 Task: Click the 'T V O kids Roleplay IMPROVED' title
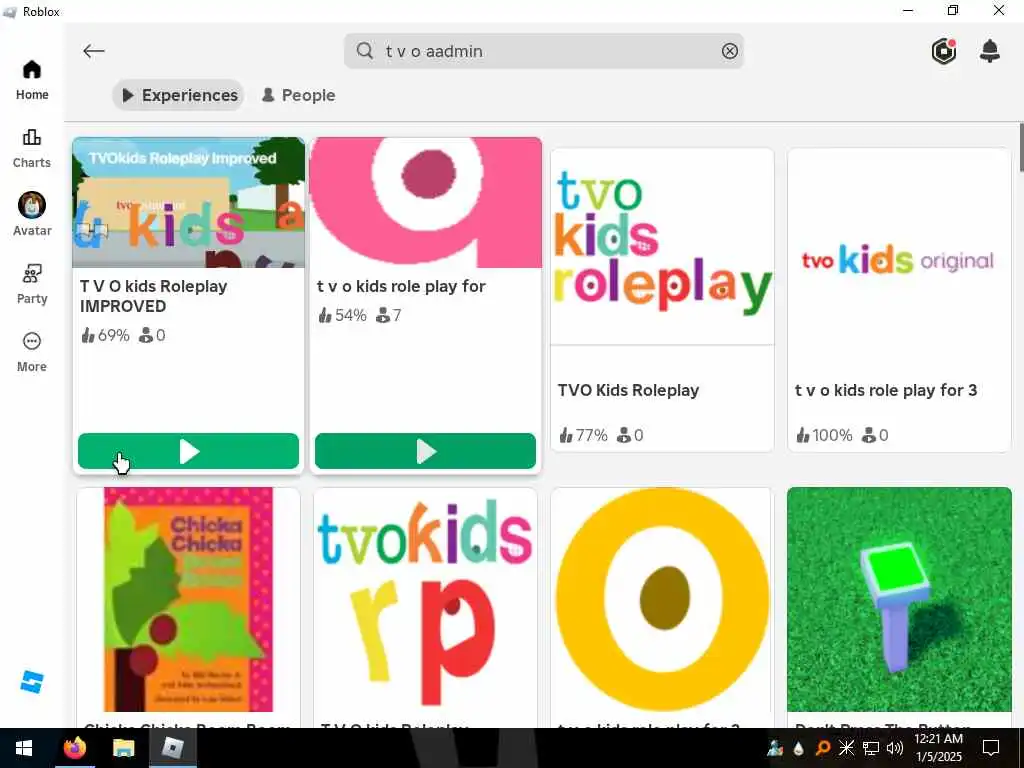153,296
